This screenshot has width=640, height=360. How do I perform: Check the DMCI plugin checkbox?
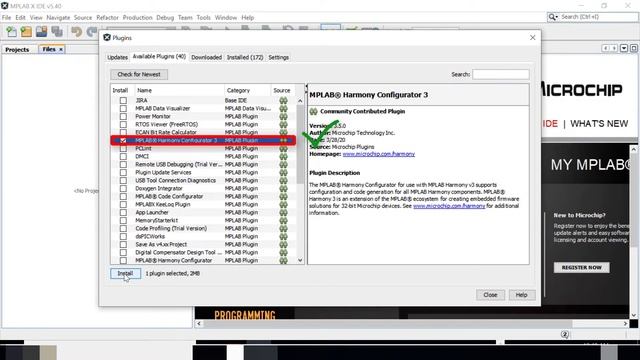click(123, 156)
